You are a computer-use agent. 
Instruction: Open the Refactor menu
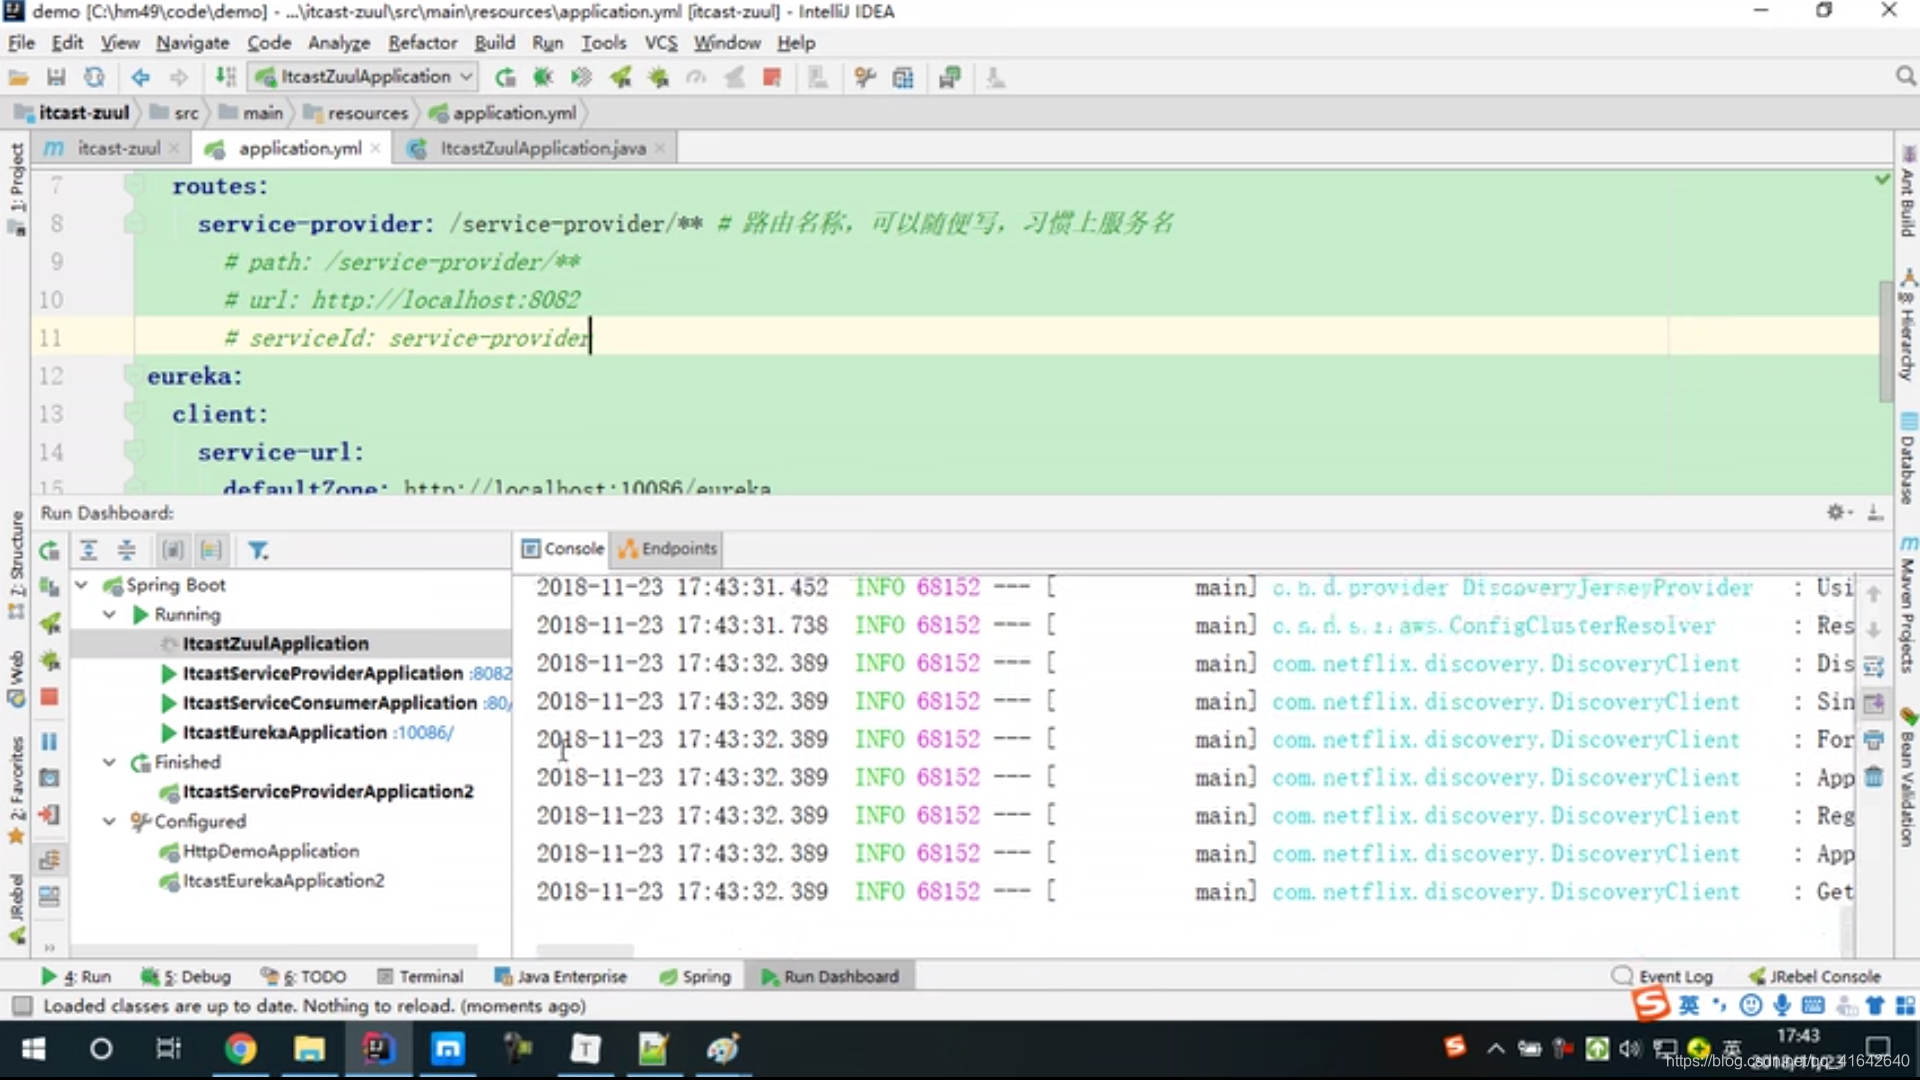pyautogui.click(x=422, y=43)
